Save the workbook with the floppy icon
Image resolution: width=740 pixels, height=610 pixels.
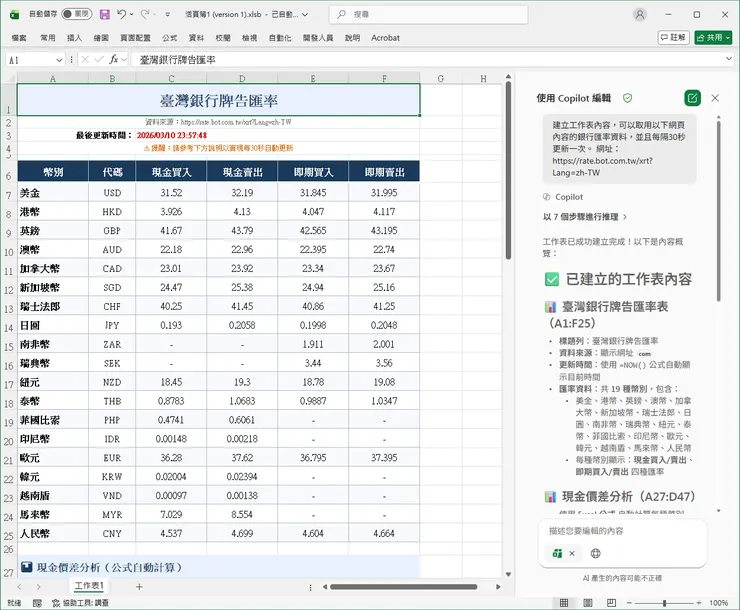tap(105, 15)
